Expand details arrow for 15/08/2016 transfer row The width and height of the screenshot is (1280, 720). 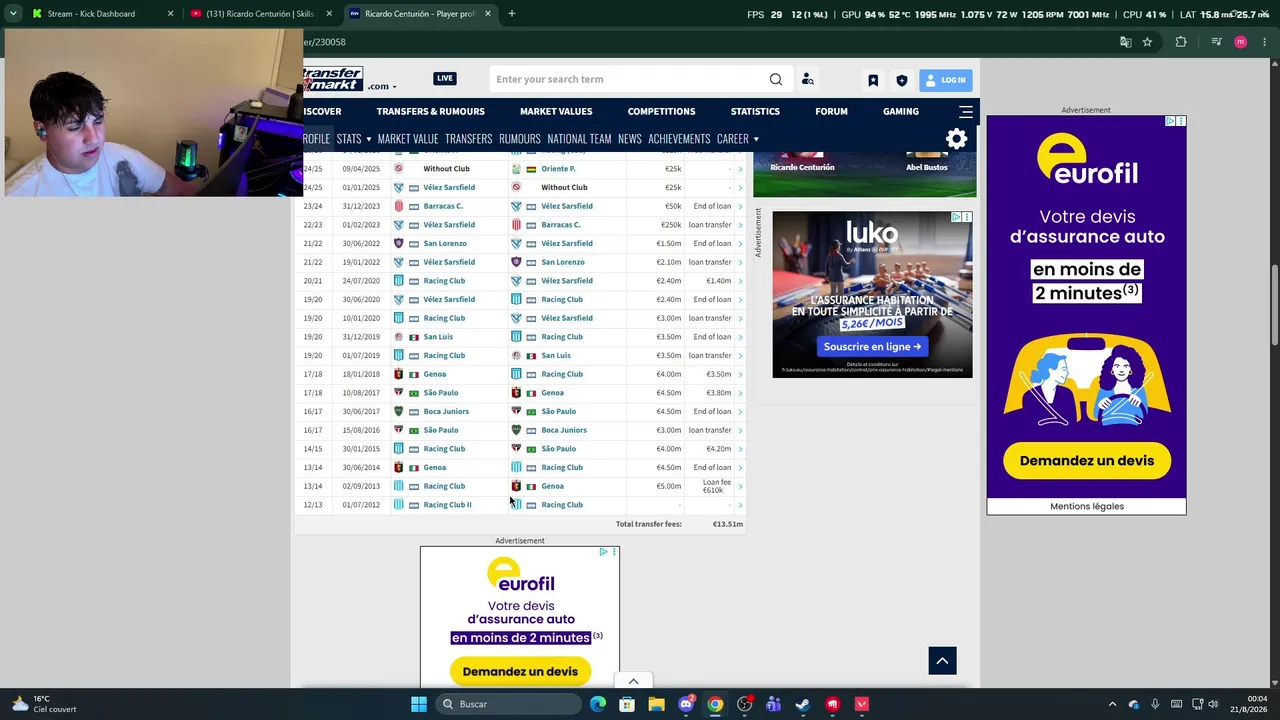740,430
